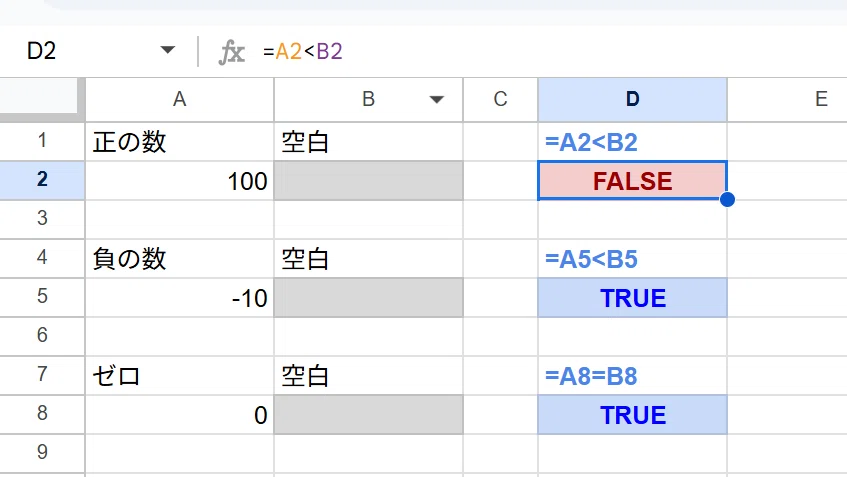
Task: Click cell with text 負の数
Action: click(x=179, y=258)
